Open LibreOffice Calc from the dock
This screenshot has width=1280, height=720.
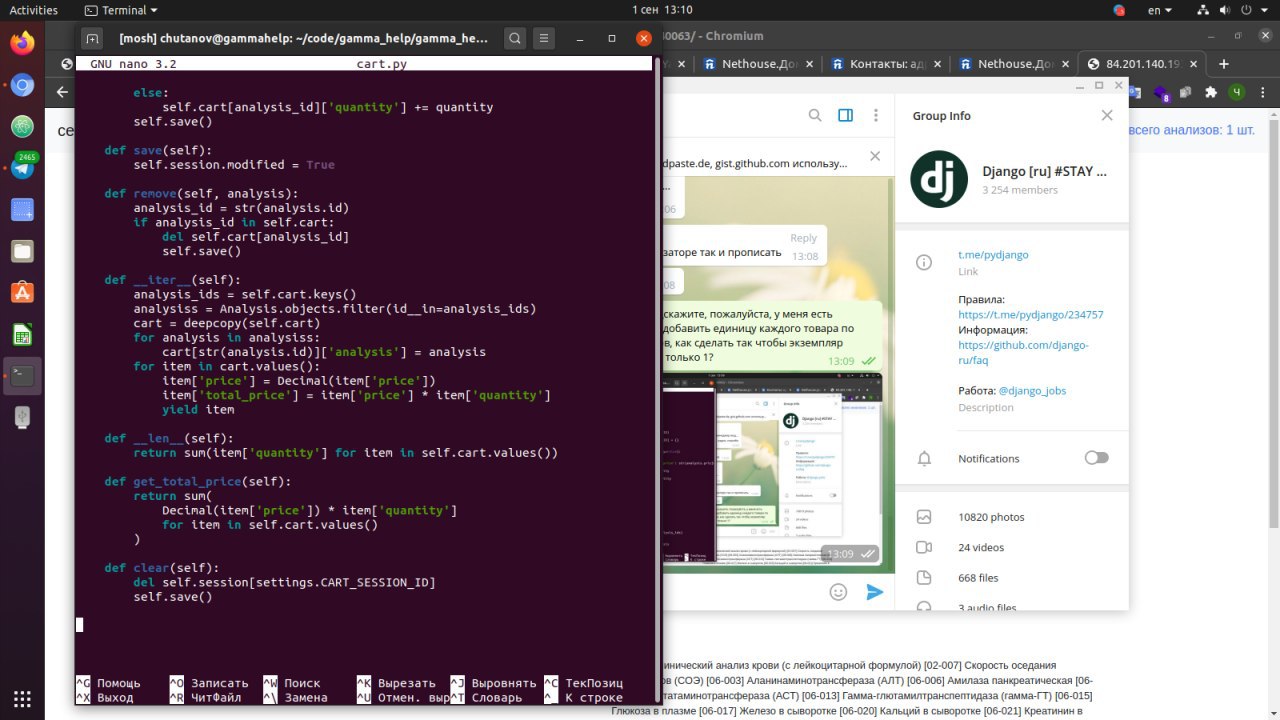coord(22,334)
